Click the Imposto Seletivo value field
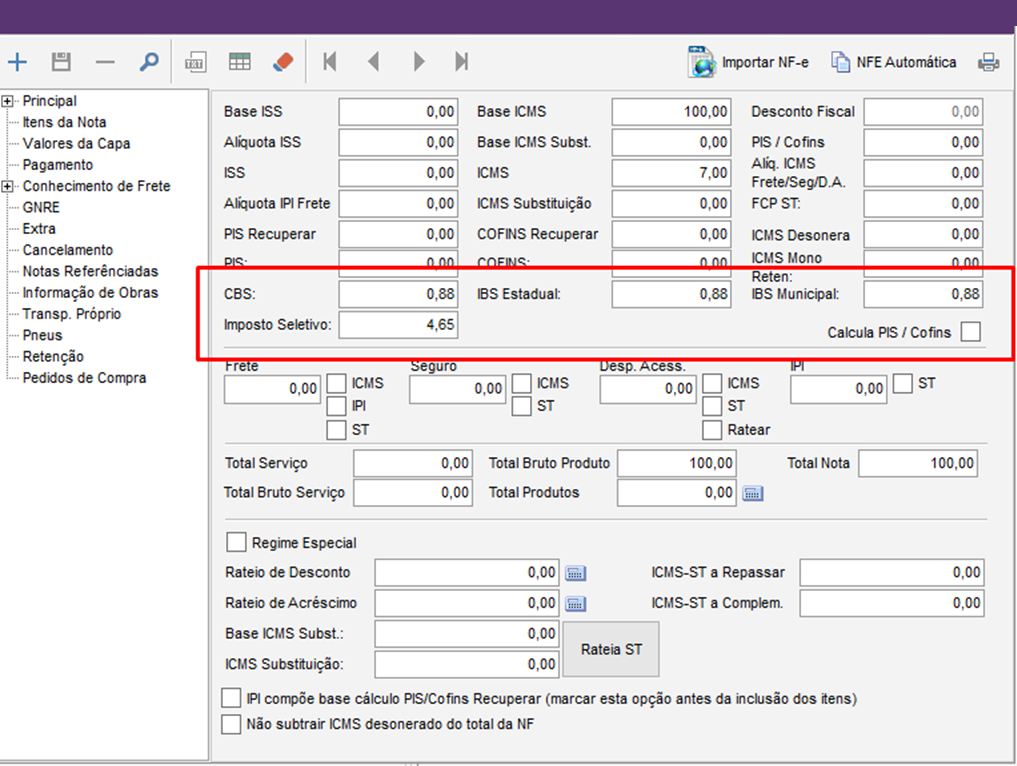Image resolution: width=1017 pixels, height=766 pixels. pyautogui.click(x=398, y=325)
